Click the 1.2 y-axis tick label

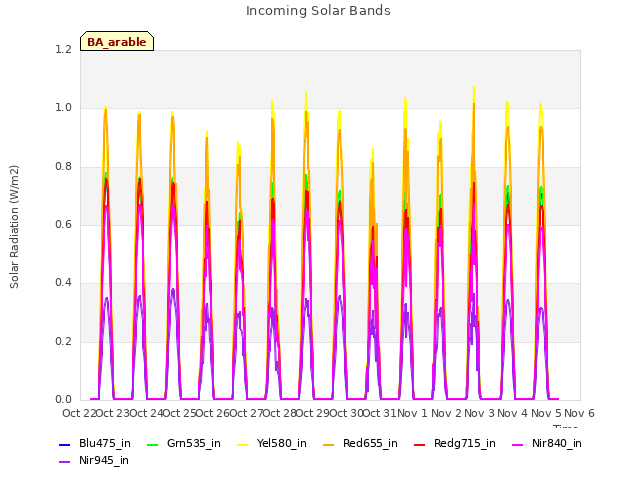click(63, 49)
